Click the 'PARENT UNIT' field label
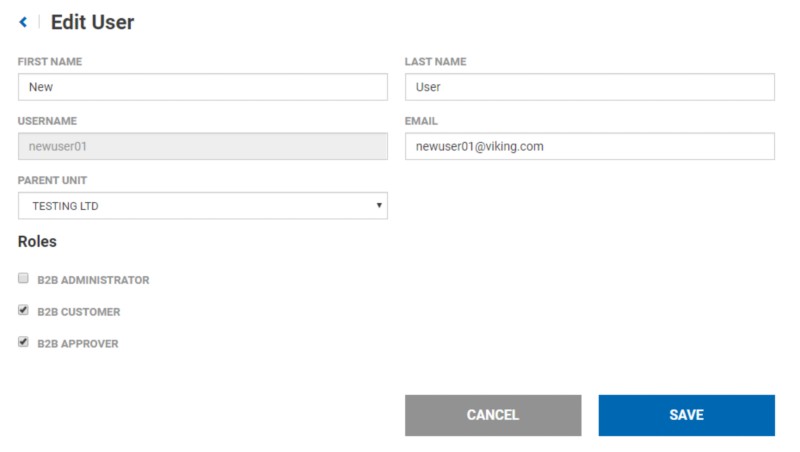The image size is (800, 452). point(52,181)
